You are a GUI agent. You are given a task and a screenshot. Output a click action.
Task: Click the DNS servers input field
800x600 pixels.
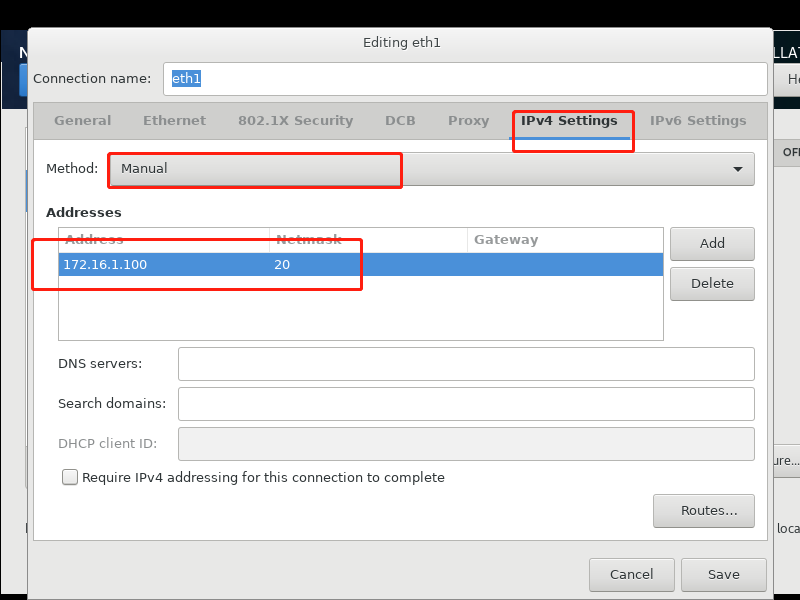pyautogui.click(x=466, y=364)
